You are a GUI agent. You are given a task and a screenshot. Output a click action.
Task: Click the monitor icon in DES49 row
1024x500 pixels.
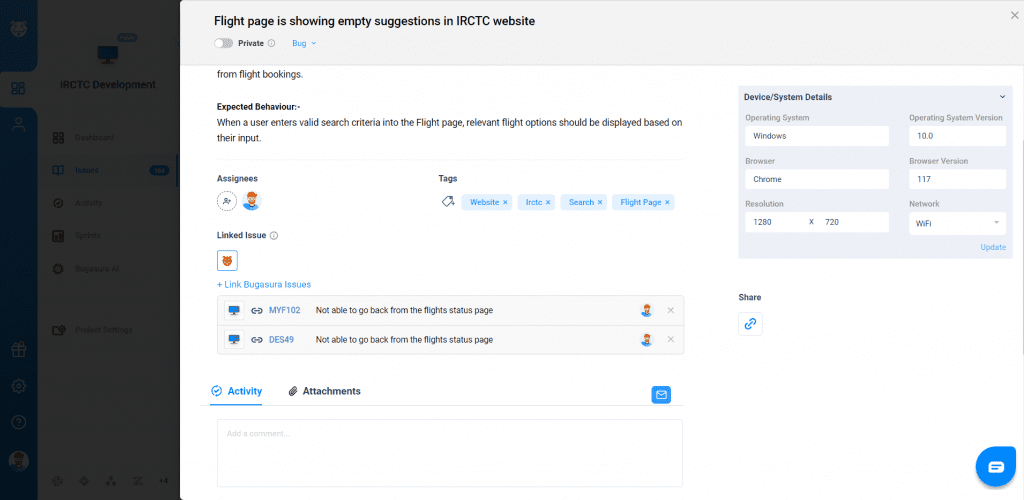coord(234,339)
